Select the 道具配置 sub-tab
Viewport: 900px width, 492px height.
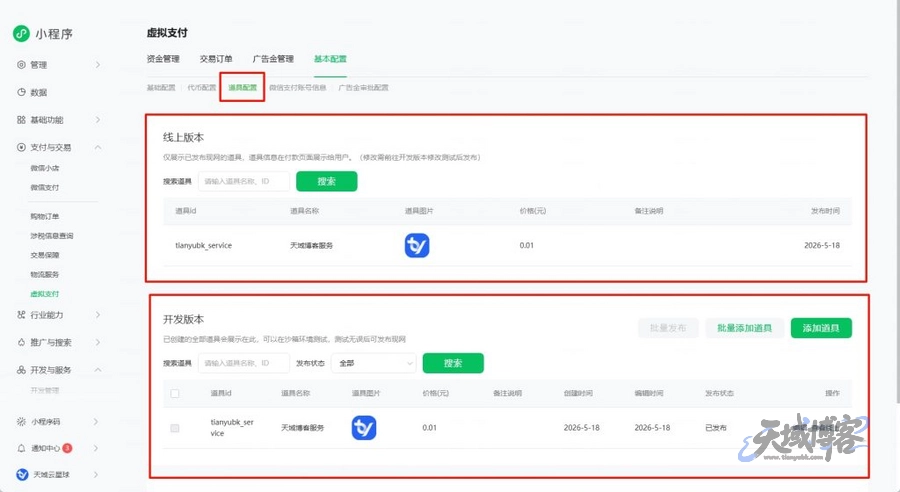pos(242,87)
